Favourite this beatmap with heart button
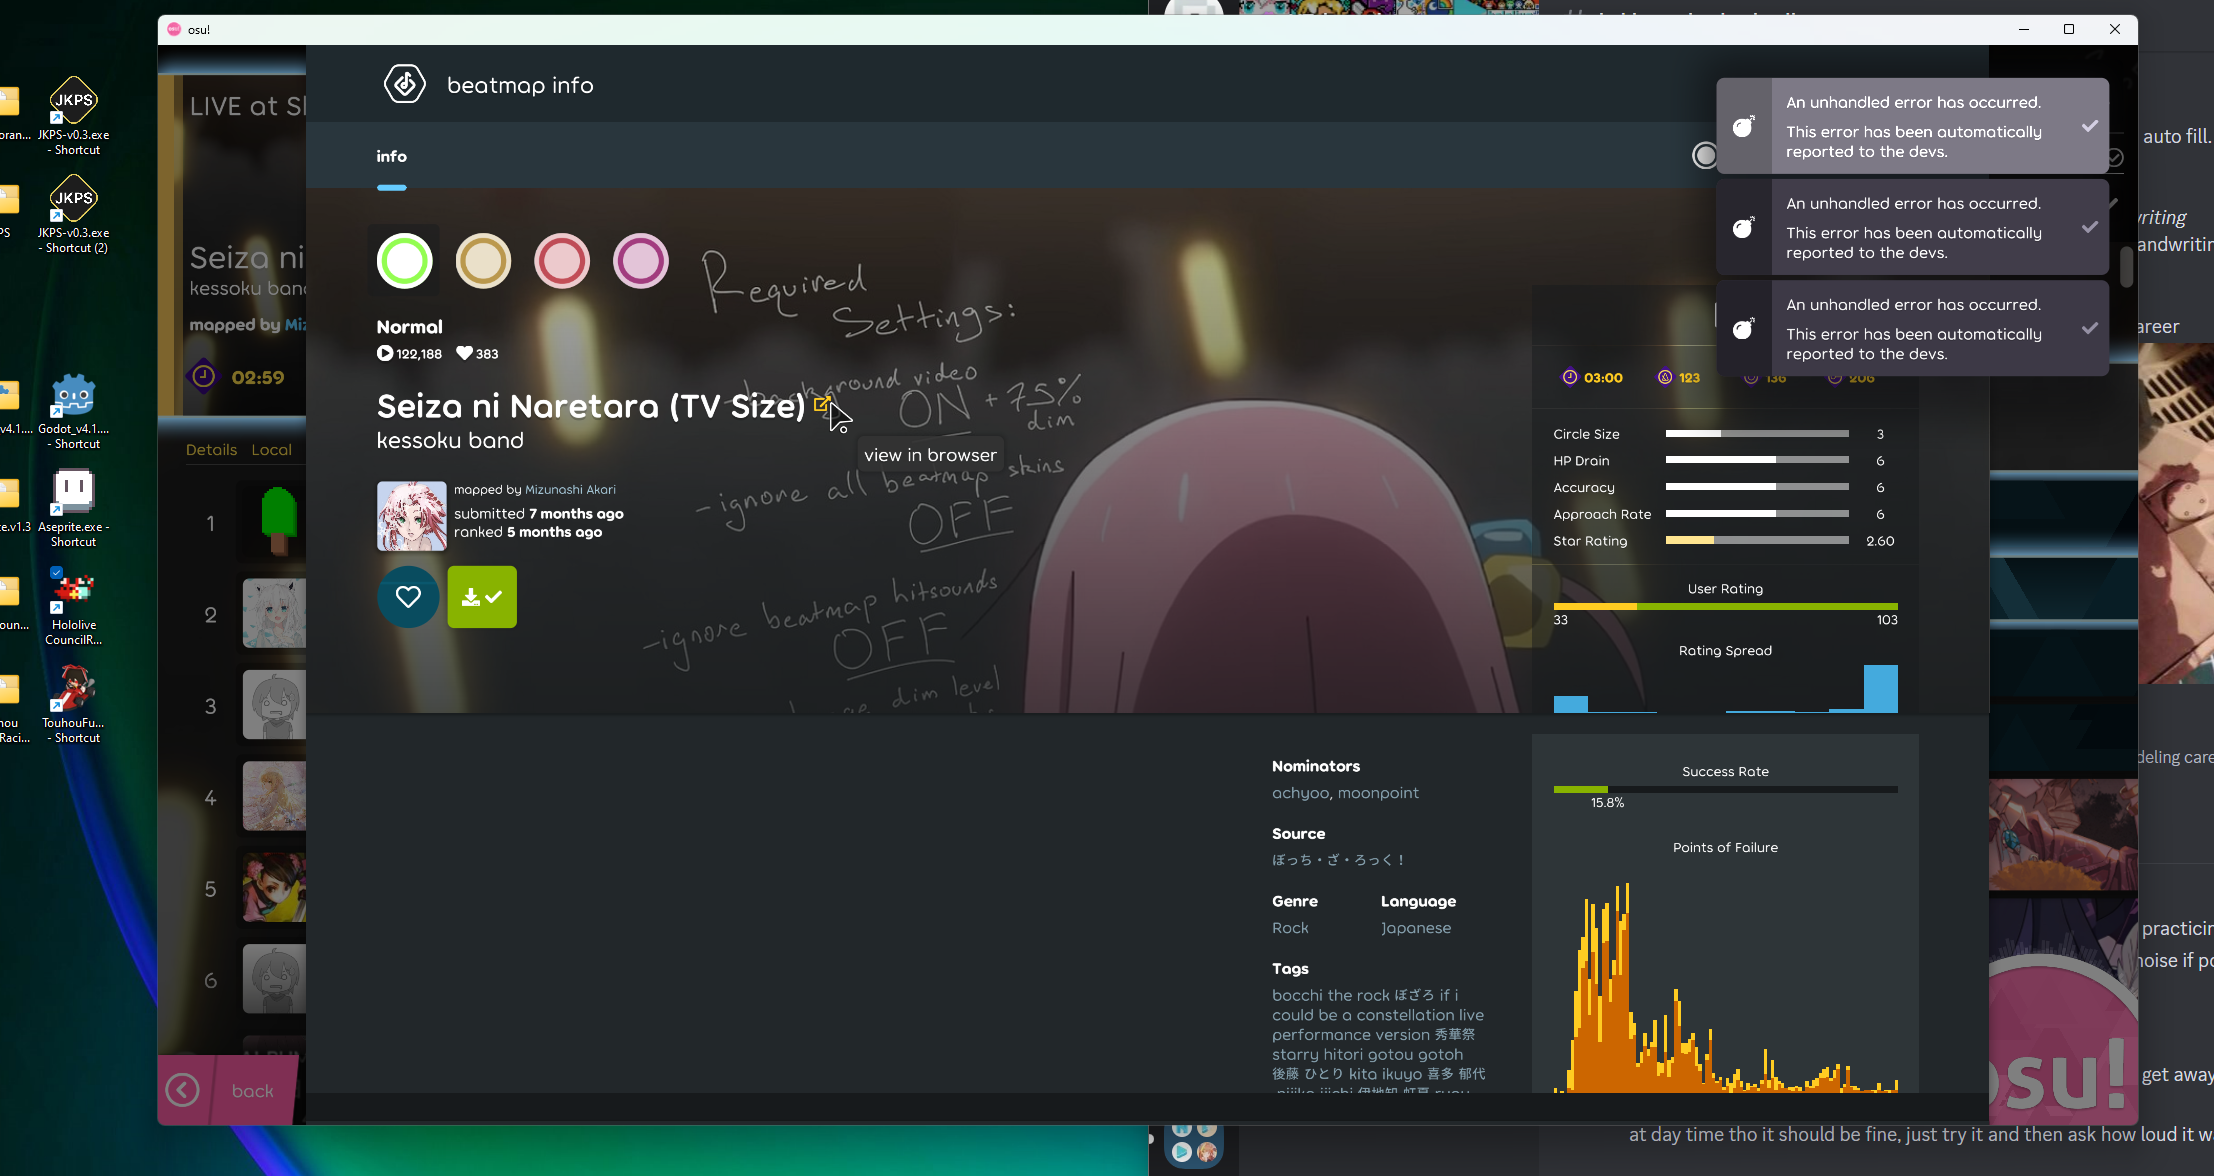 (408, 597)
